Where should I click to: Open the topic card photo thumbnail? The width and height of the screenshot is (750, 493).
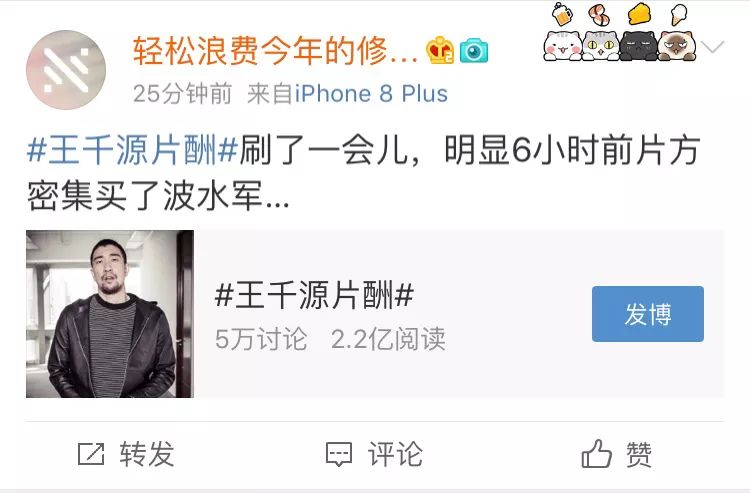(x=110, y=314)
